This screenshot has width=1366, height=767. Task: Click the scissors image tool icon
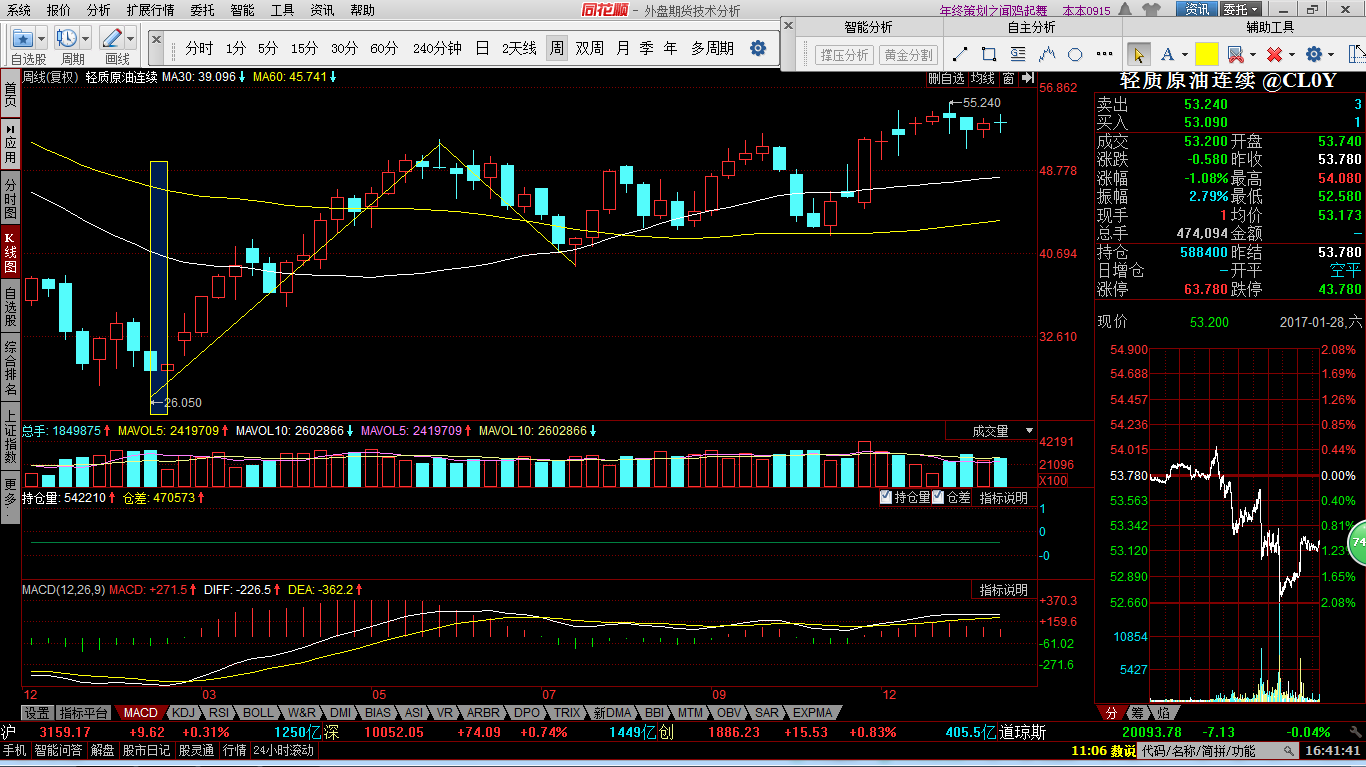click(x=1235, y=54)
